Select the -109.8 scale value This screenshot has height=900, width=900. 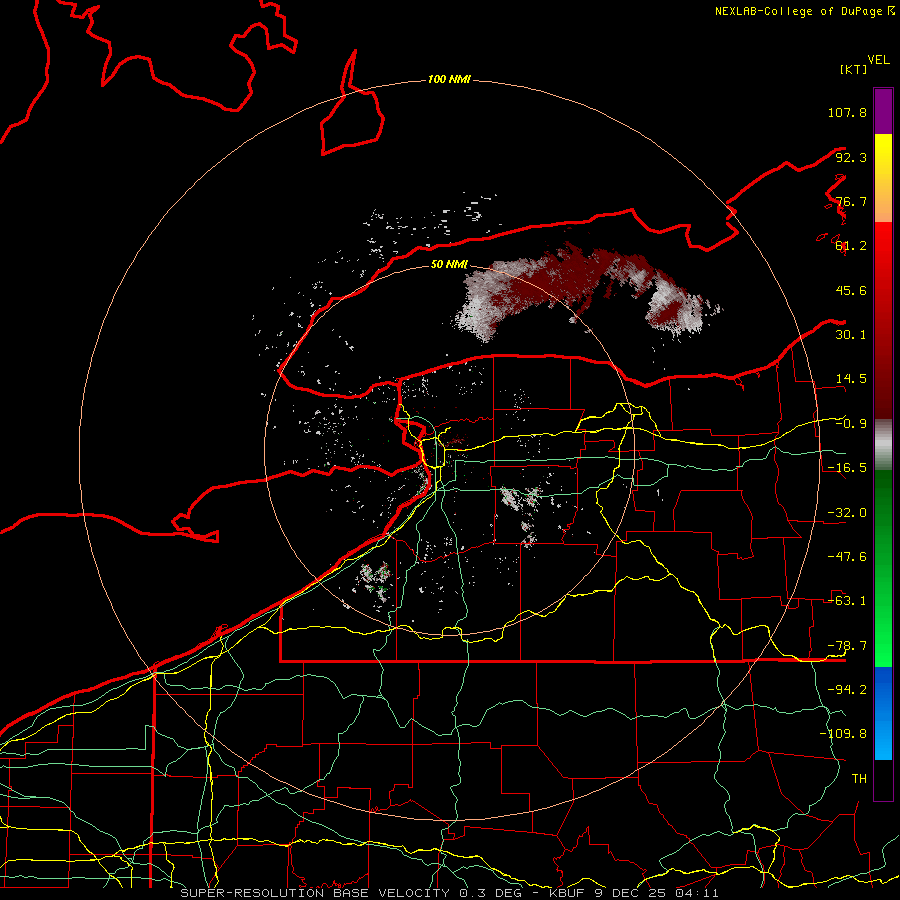[843, 734]
